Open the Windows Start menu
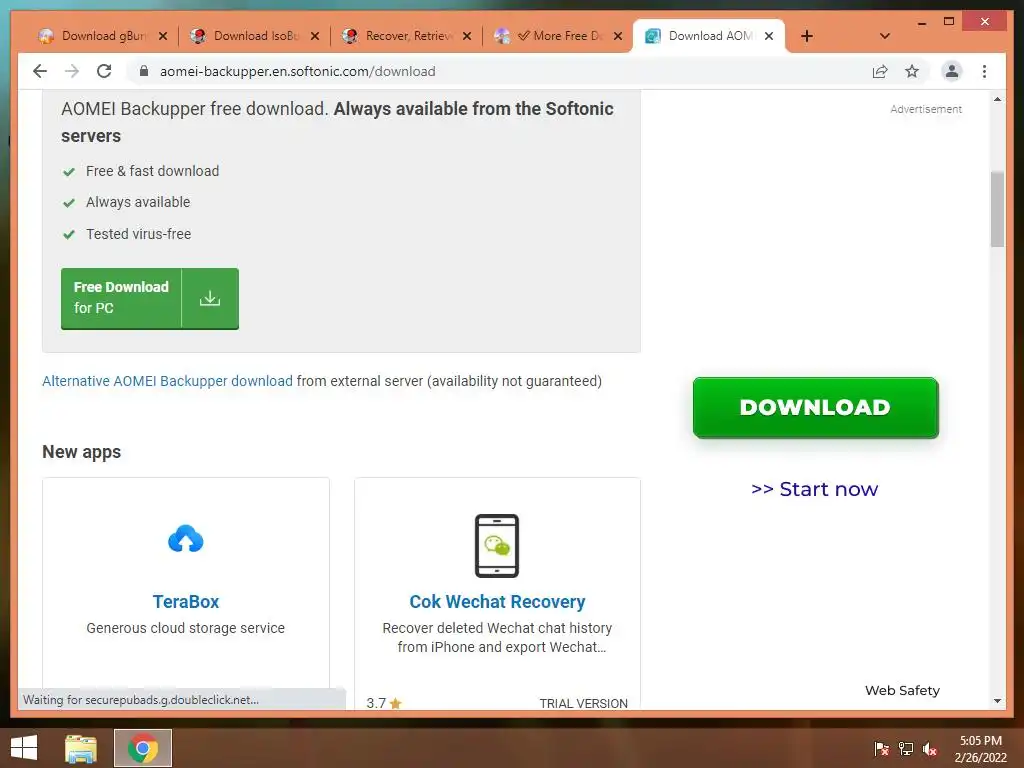 [x=24, y=748]
